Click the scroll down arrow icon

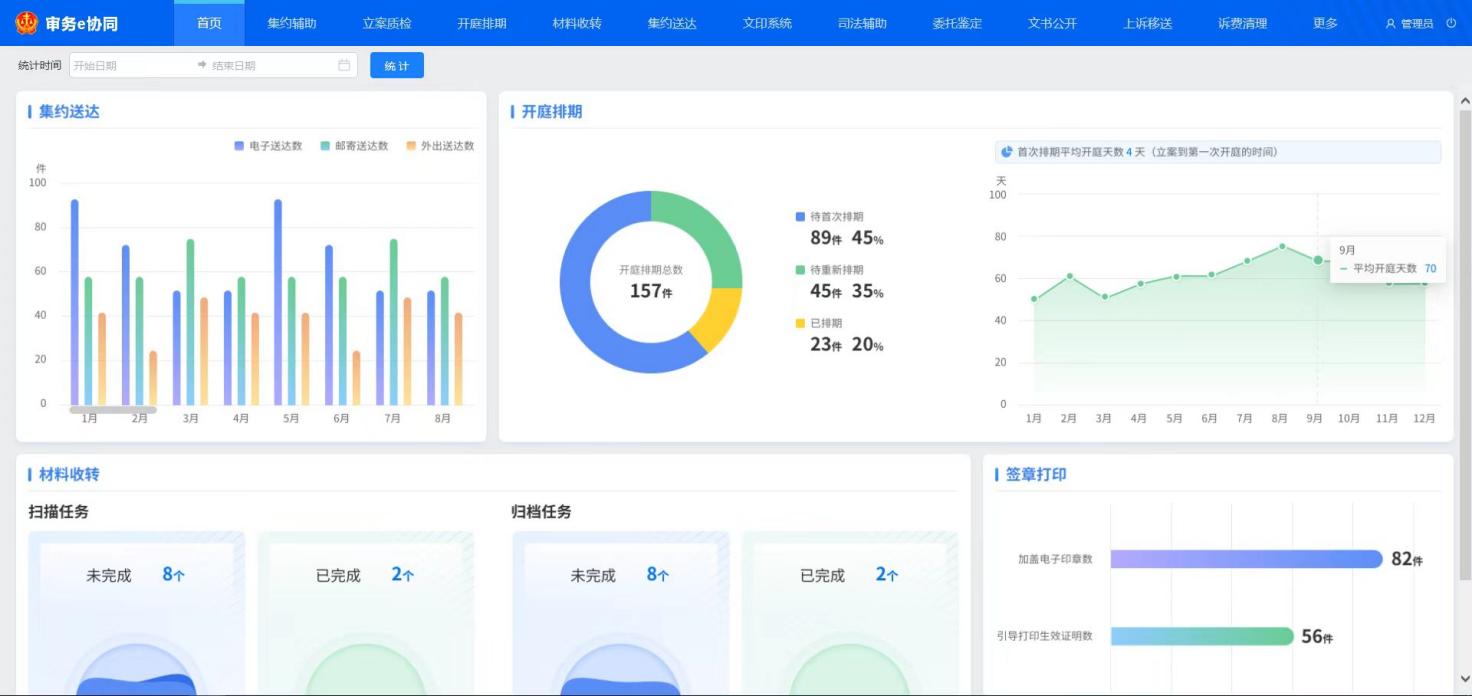point(1465,679)
